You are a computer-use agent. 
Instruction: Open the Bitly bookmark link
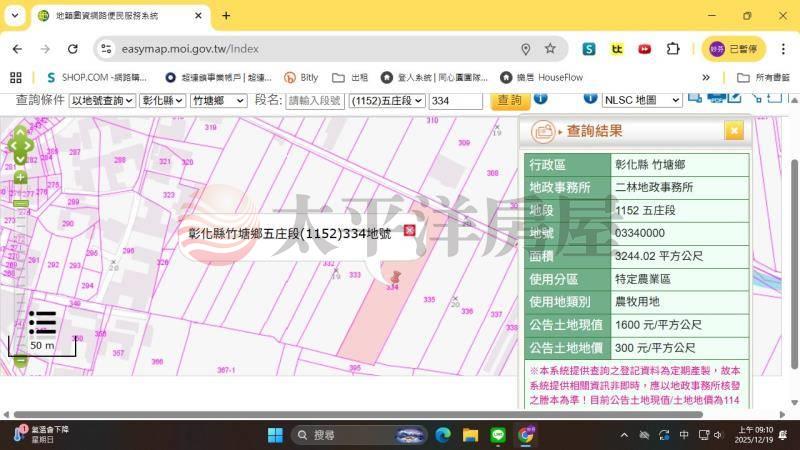point(301,77)
